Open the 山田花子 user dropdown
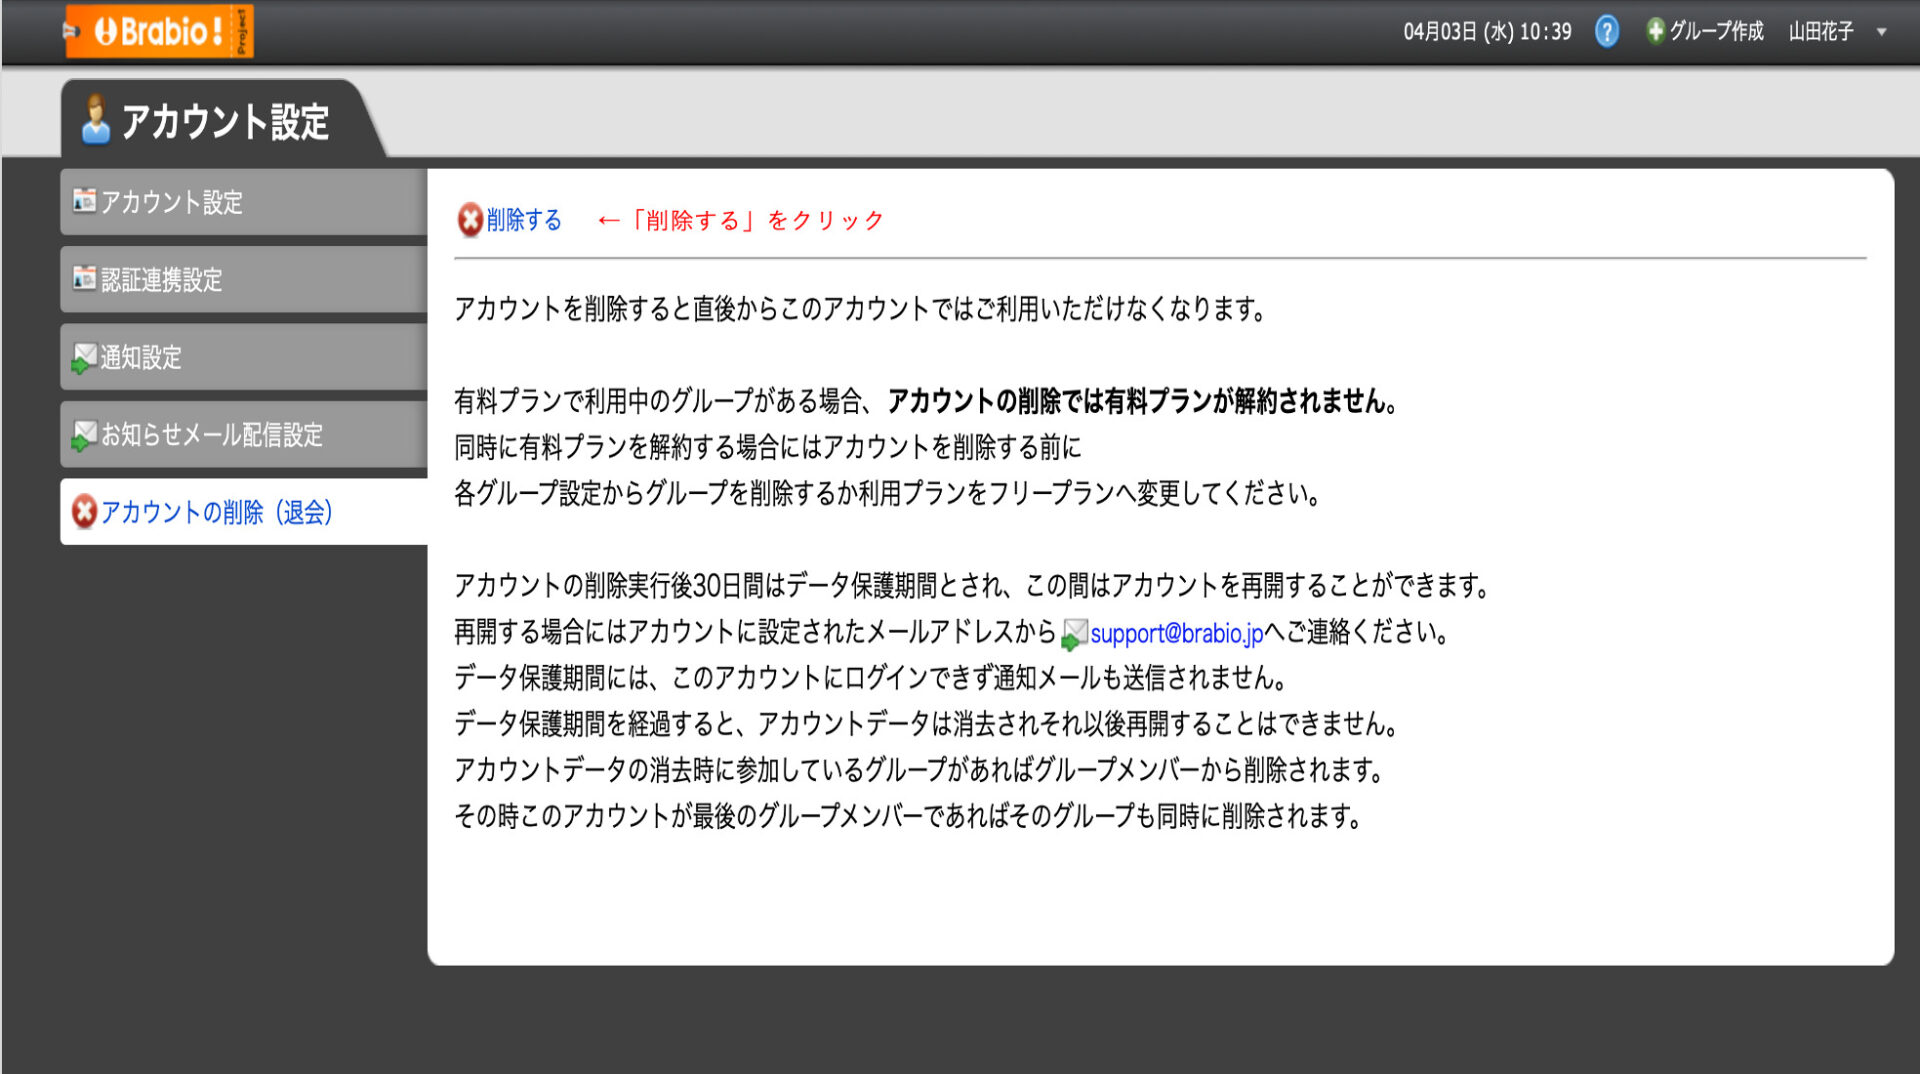This screenshot has height=1074, width=1920. [1822, 31]
